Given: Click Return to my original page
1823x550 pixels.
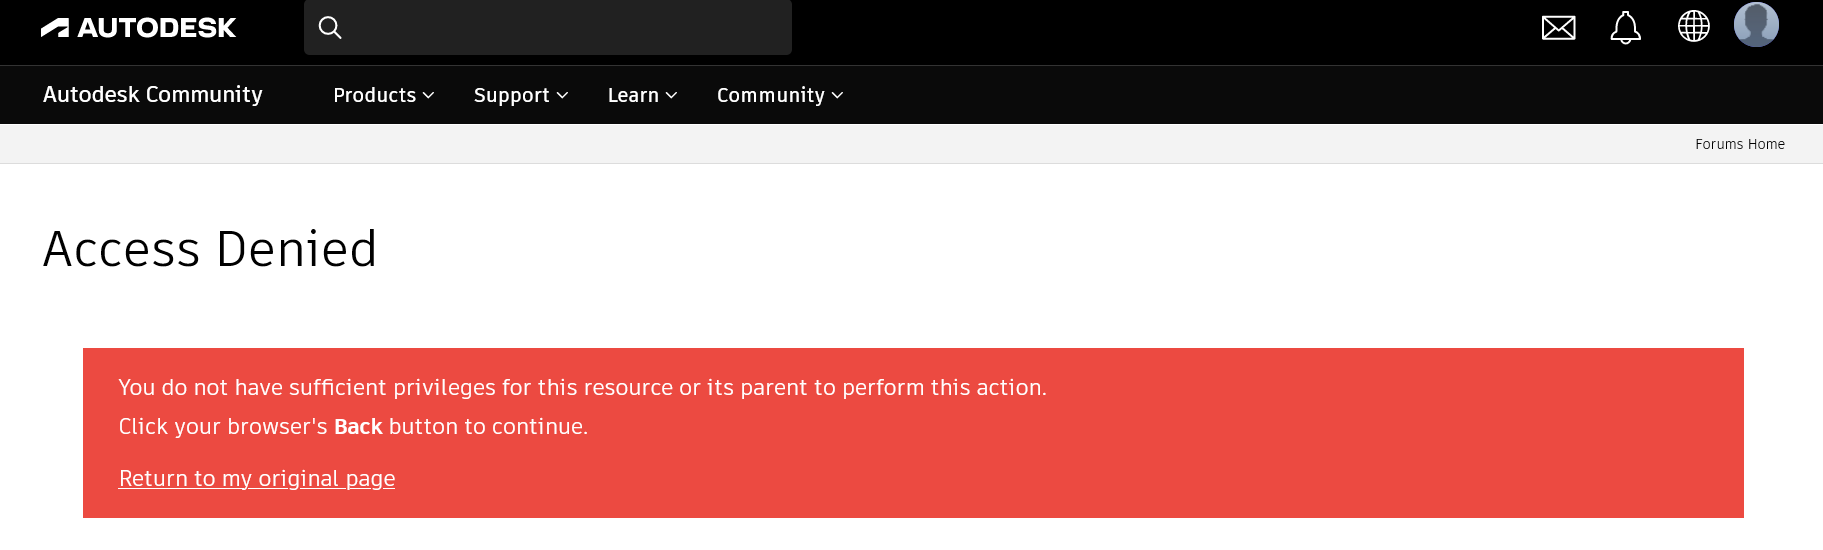Looking at the screenshot, I should point(257,478).
